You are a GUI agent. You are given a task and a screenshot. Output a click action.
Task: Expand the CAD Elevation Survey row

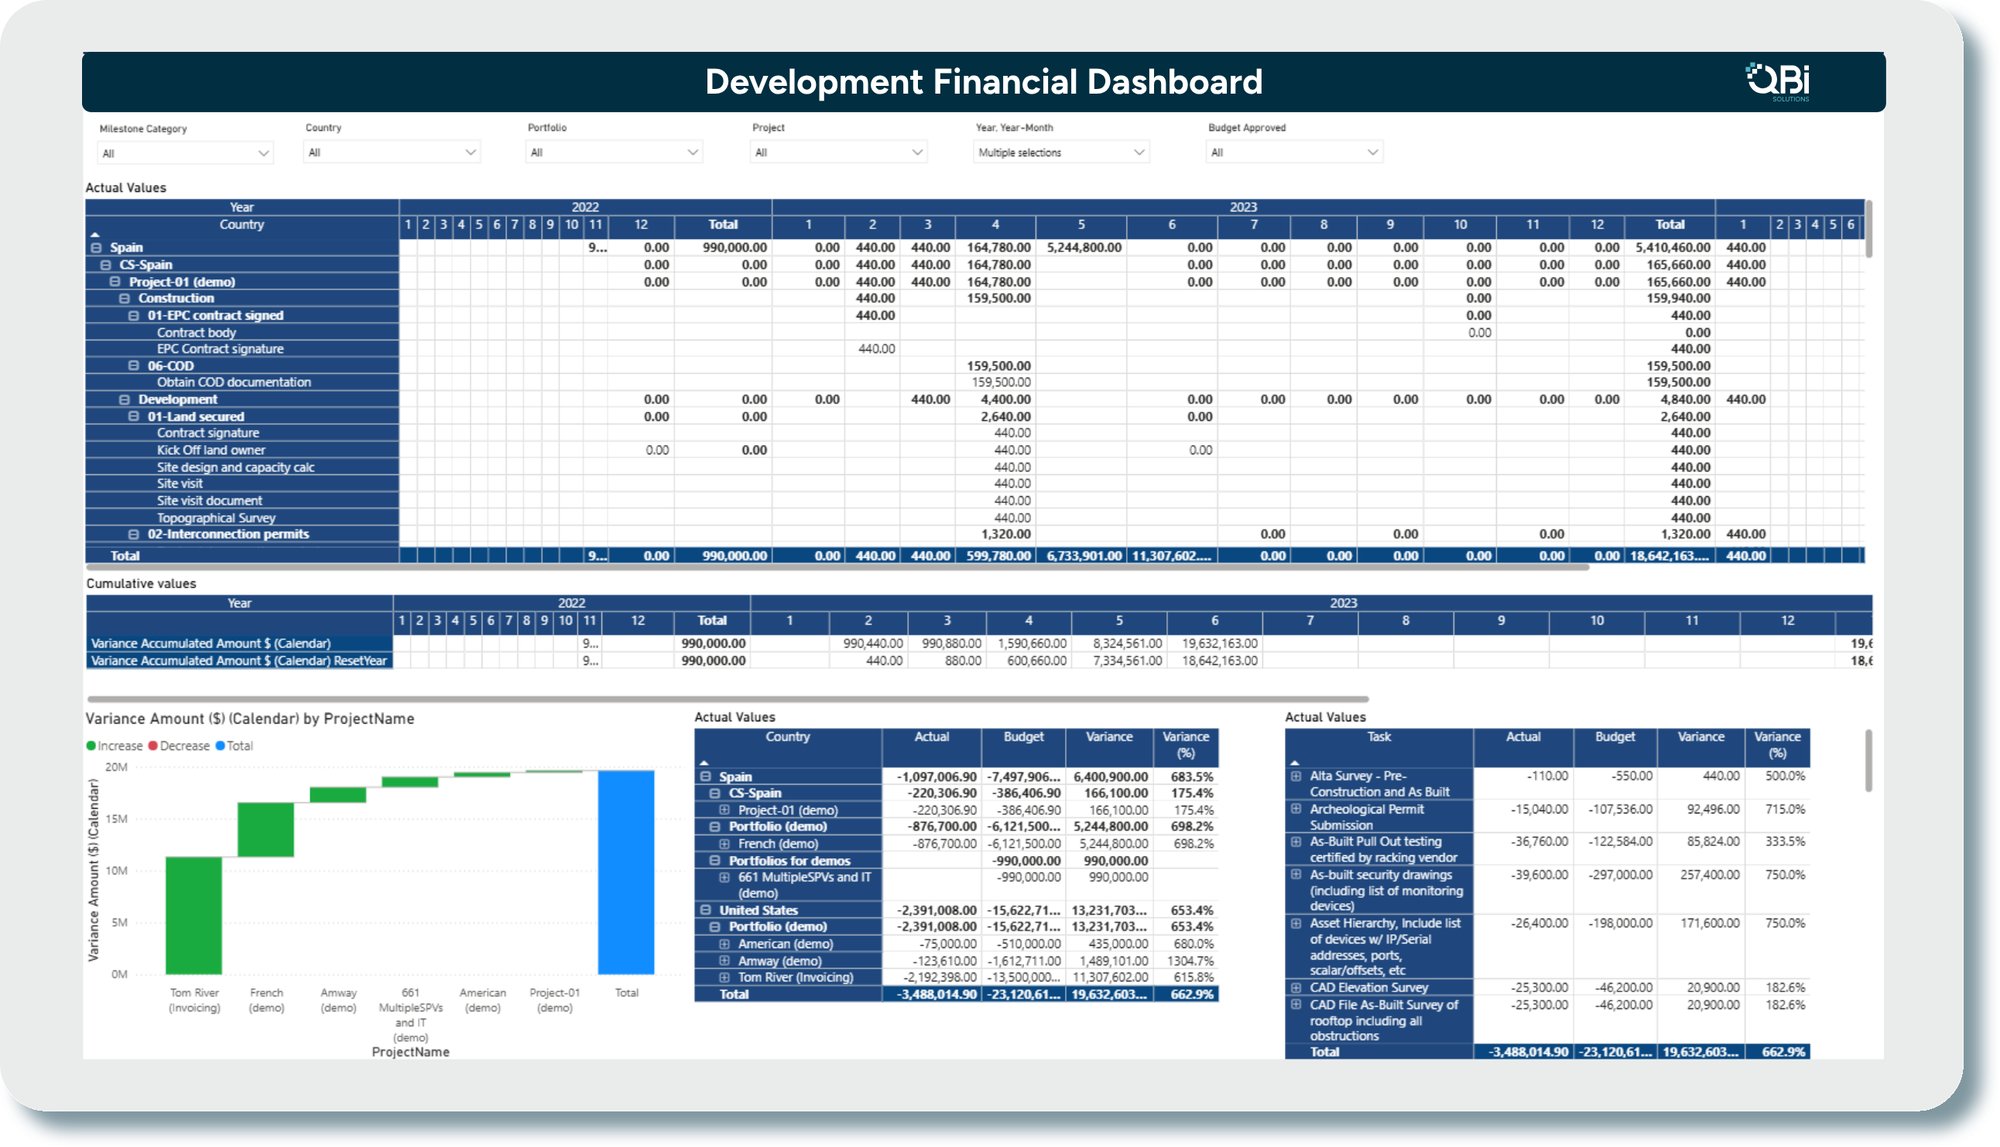point(1294,987)
